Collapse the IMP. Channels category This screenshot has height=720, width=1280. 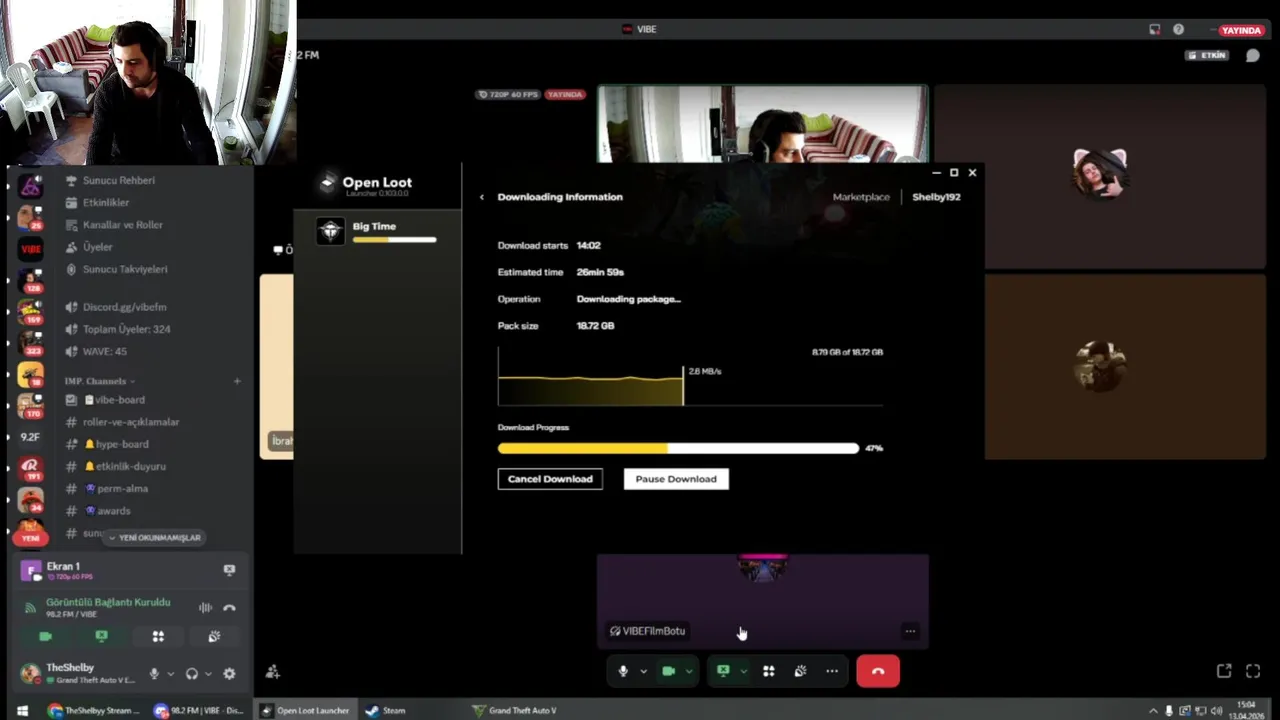point(99,381)
